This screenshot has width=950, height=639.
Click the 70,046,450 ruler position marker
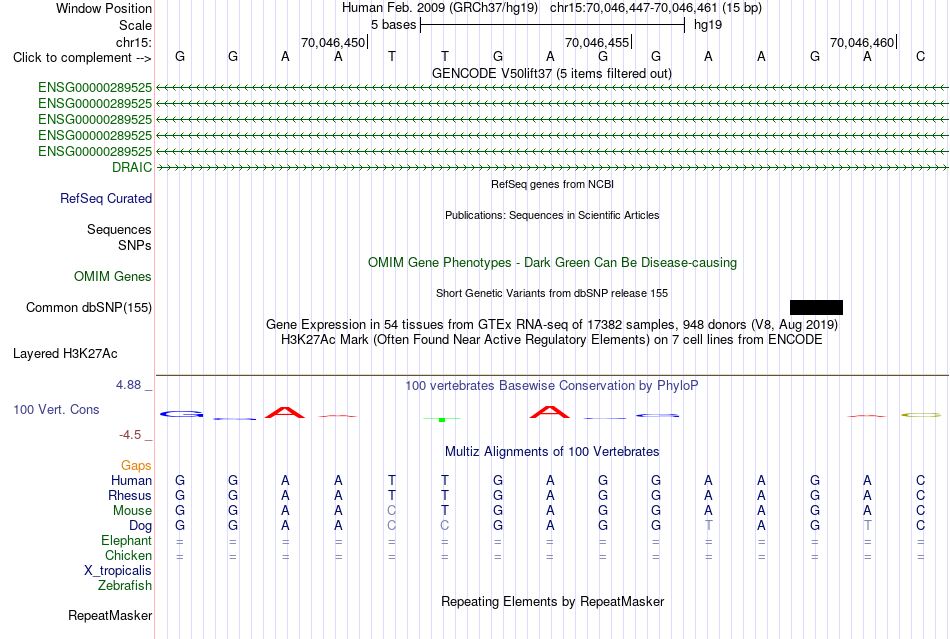(333, 42)
